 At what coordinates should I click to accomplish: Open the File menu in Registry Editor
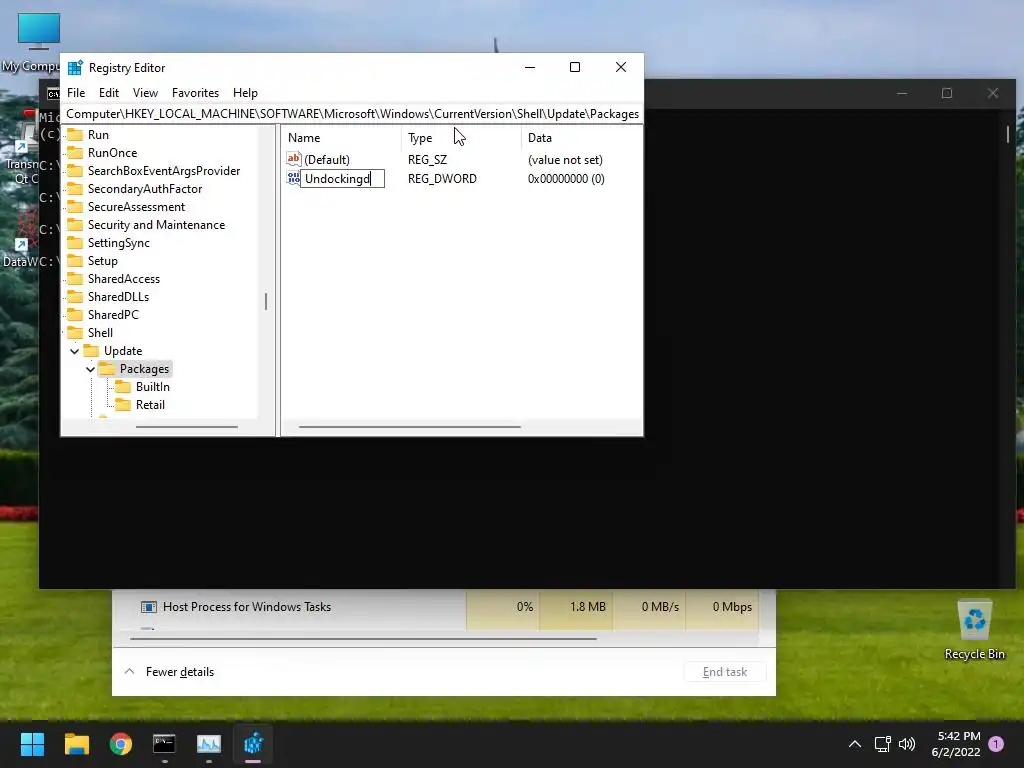click(76, 93)
